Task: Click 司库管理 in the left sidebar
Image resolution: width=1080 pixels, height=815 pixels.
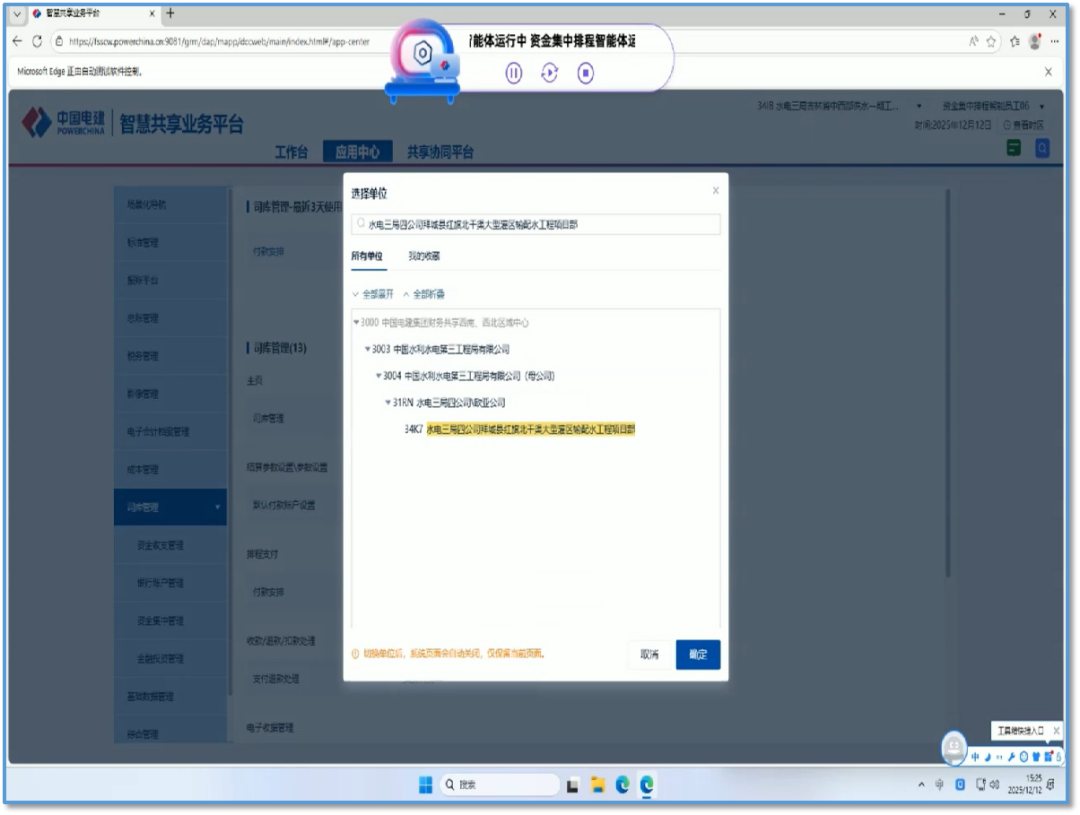Action: tap(170, 507)
